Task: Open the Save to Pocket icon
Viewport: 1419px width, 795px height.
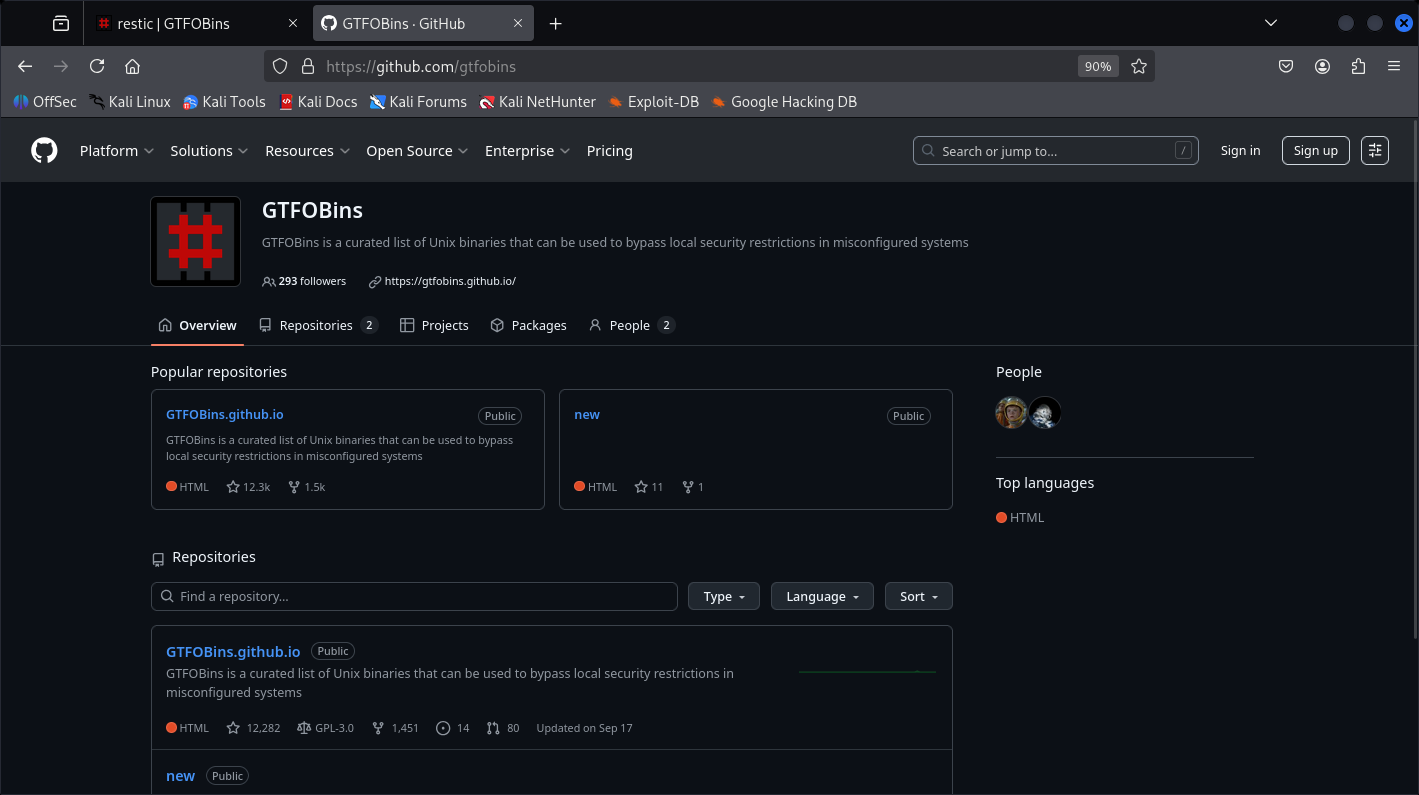Action: (x=1286, y=66)
